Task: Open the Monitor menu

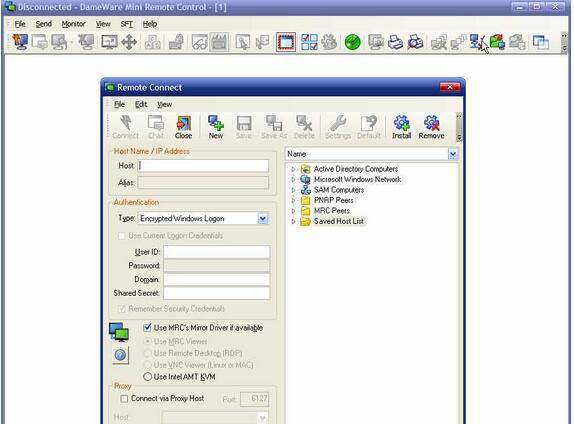Action: (x=73, y=24)
